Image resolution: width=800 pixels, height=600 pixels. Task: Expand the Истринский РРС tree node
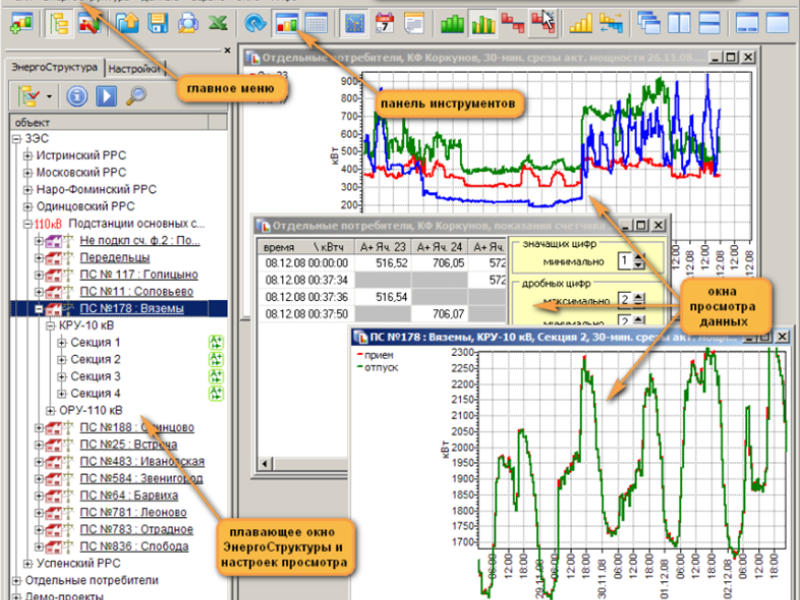pyautogui.click(x=28, y=156)
